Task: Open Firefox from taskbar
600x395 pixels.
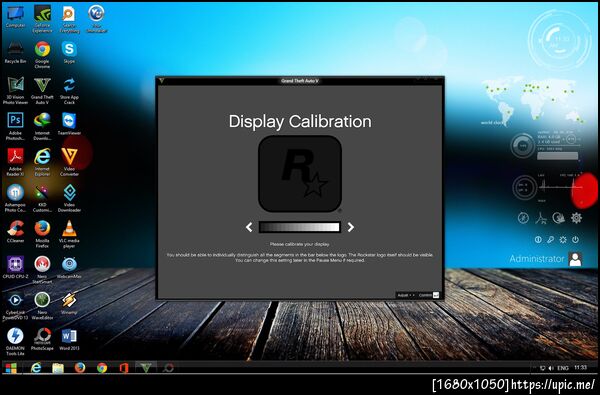Action: [x=80, y=368]
